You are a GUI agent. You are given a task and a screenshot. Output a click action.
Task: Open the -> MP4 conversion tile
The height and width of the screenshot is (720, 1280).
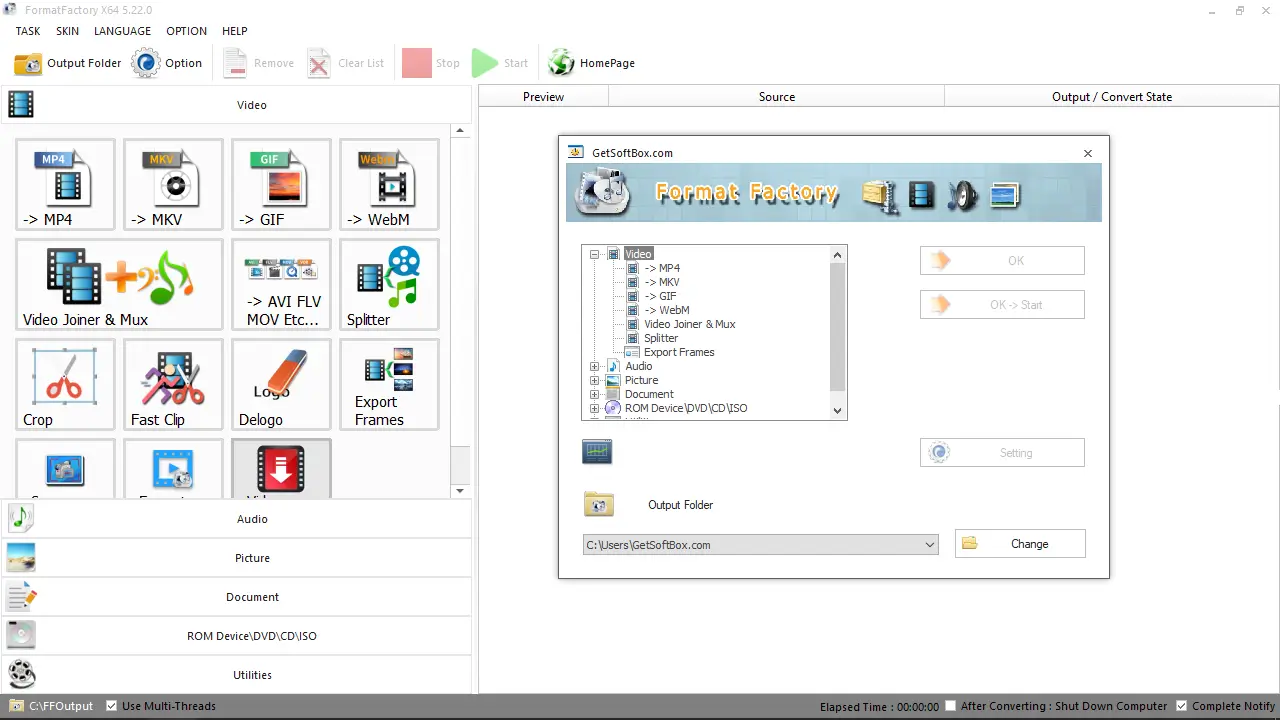coord(66,185)
